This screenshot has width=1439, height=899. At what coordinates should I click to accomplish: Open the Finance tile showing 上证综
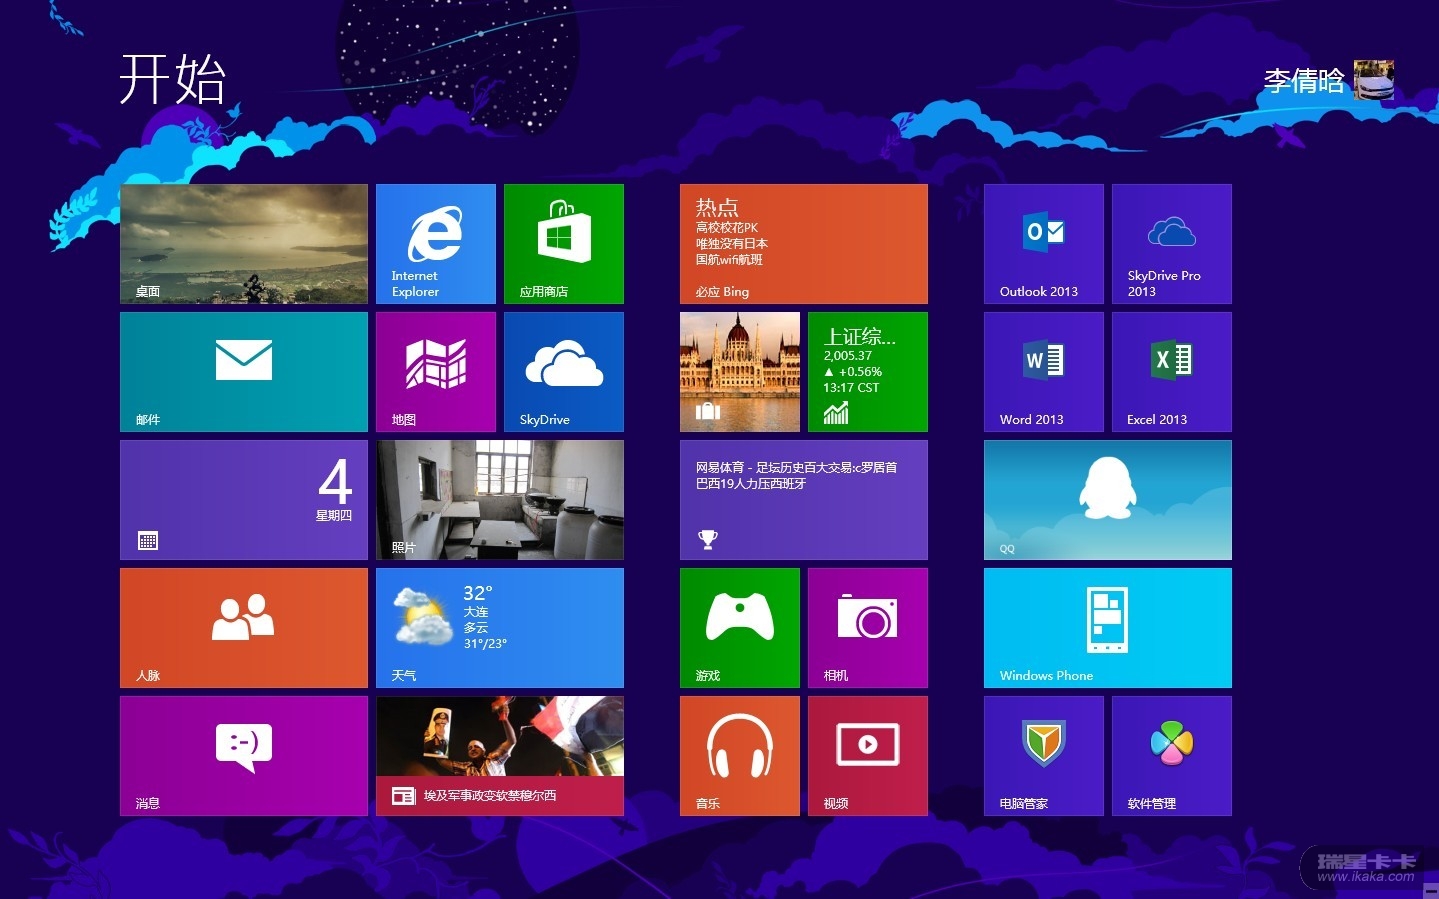[x=868, y=372]
